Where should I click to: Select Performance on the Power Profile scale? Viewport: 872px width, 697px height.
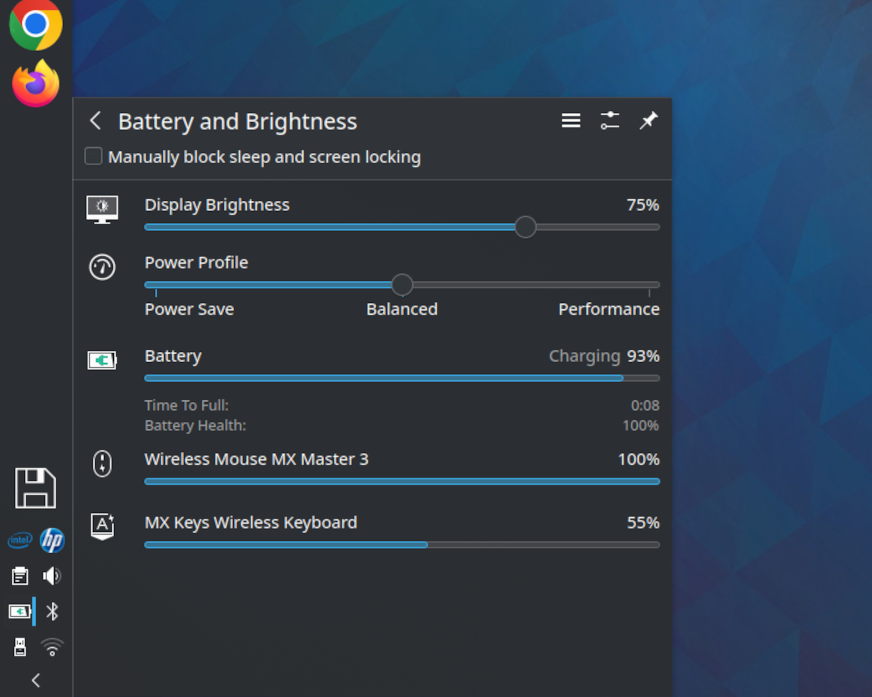click(609, 309)
